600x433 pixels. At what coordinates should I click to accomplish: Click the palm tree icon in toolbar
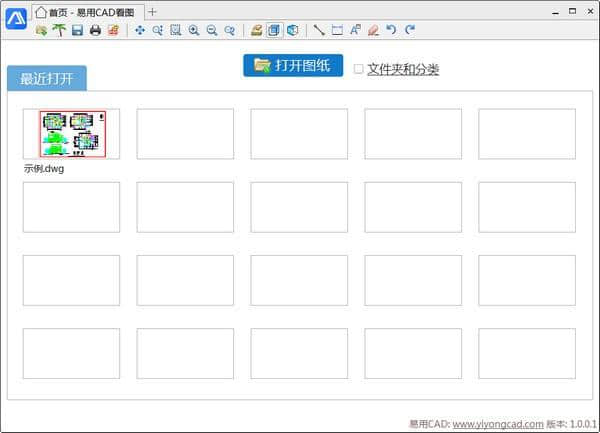point(59,31)
